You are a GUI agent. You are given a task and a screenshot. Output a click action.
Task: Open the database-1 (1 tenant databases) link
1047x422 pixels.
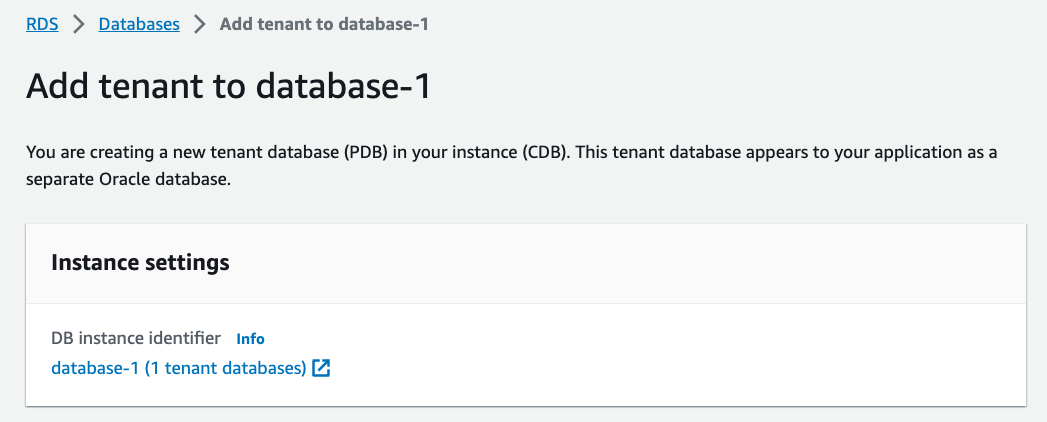pos(178,368)
